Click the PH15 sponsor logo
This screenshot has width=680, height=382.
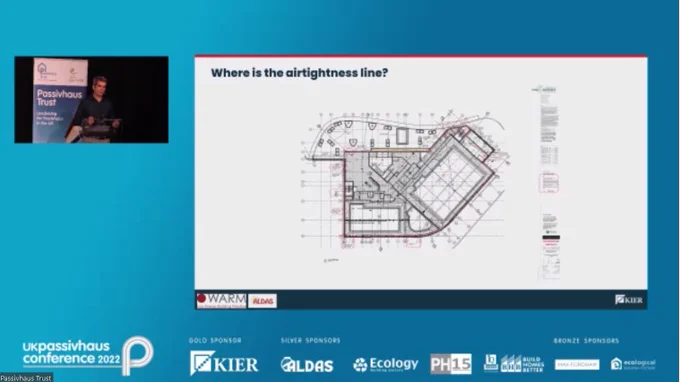pyautogui.click(x=451, y=364)
